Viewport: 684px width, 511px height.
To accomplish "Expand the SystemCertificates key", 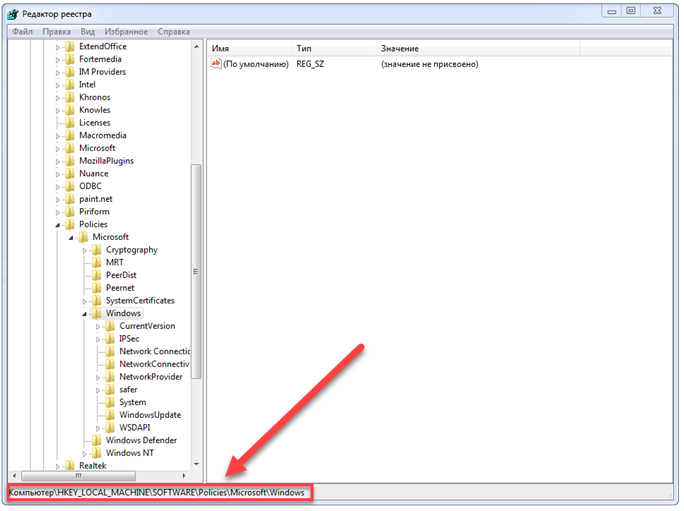I will [x=86, y=301].
